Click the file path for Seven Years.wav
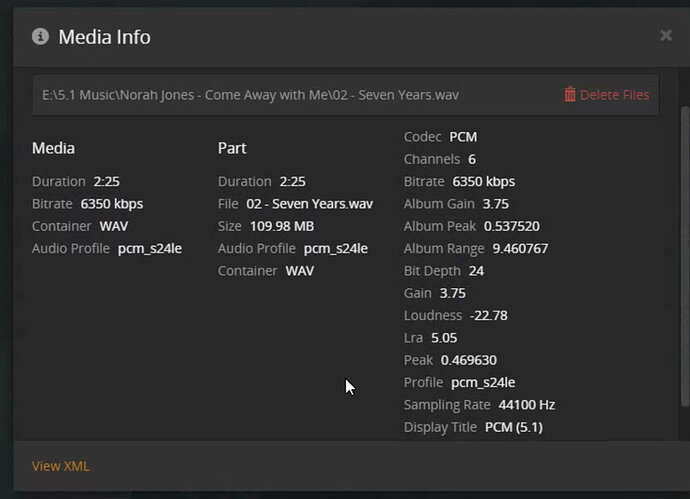This screenshot has height=499, width=690. [250, 95]
